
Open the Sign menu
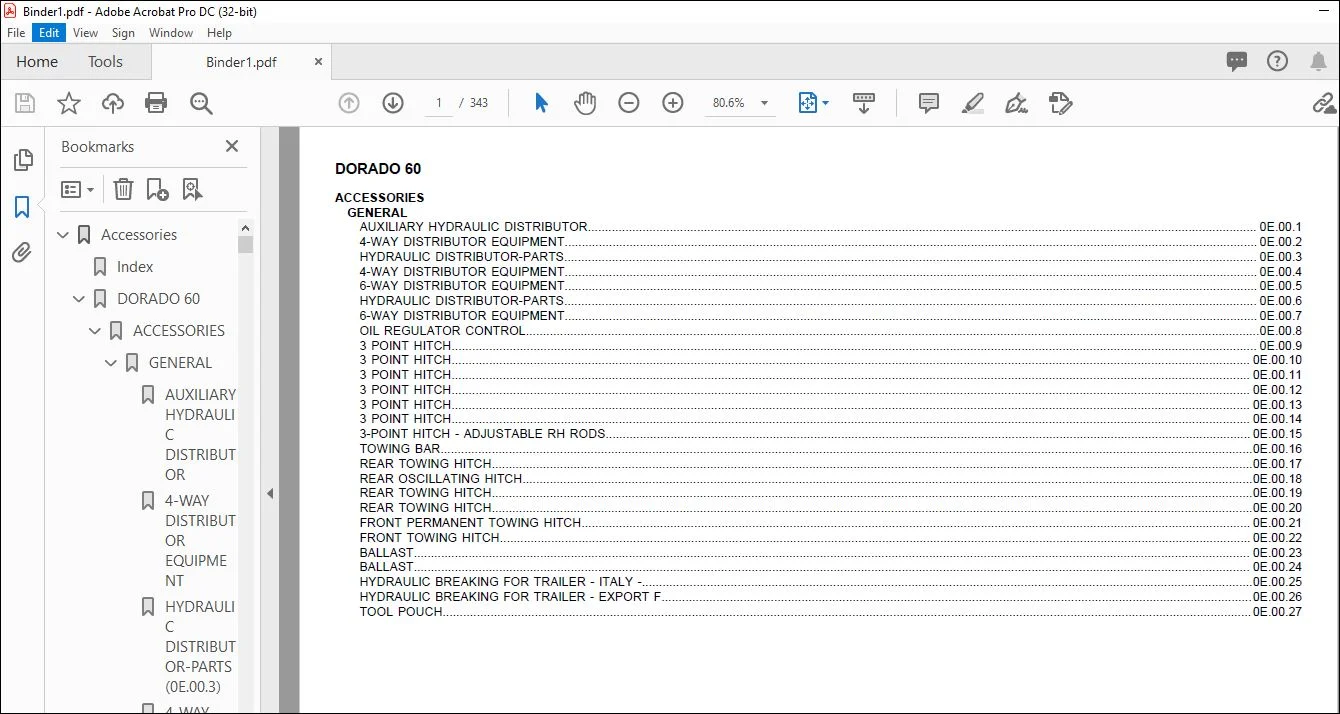[x=123, y=33]
